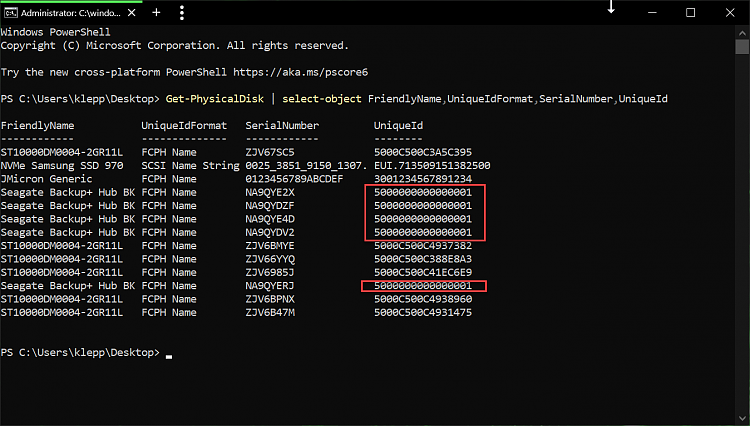Click the SerialNumber column header

[x=282, y=126]
